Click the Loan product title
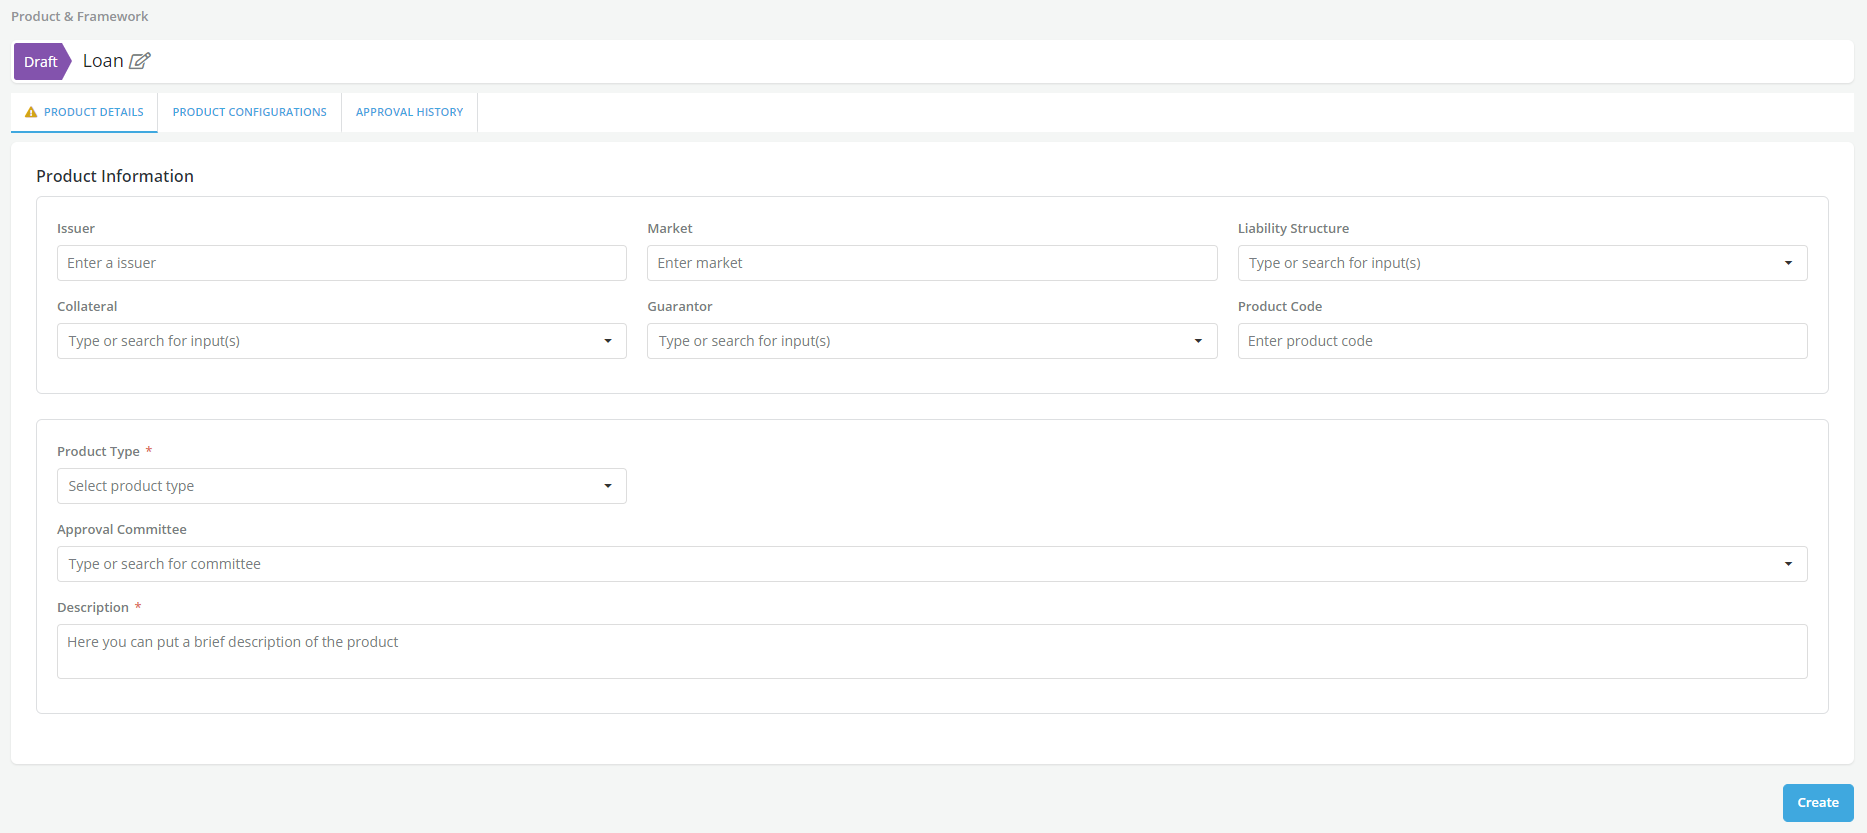1867x833 pixels. 103,61
